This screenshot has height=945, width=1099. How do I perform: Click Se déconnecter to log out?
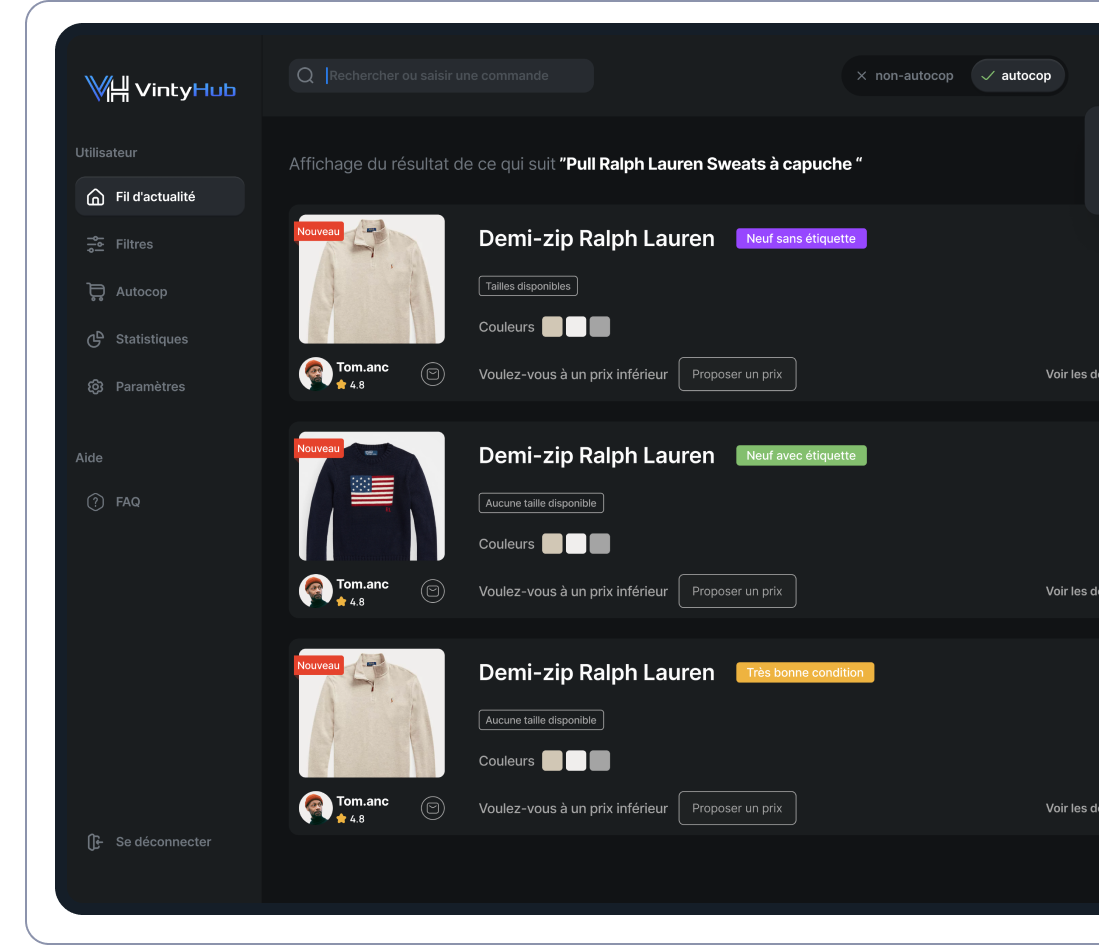163,842
